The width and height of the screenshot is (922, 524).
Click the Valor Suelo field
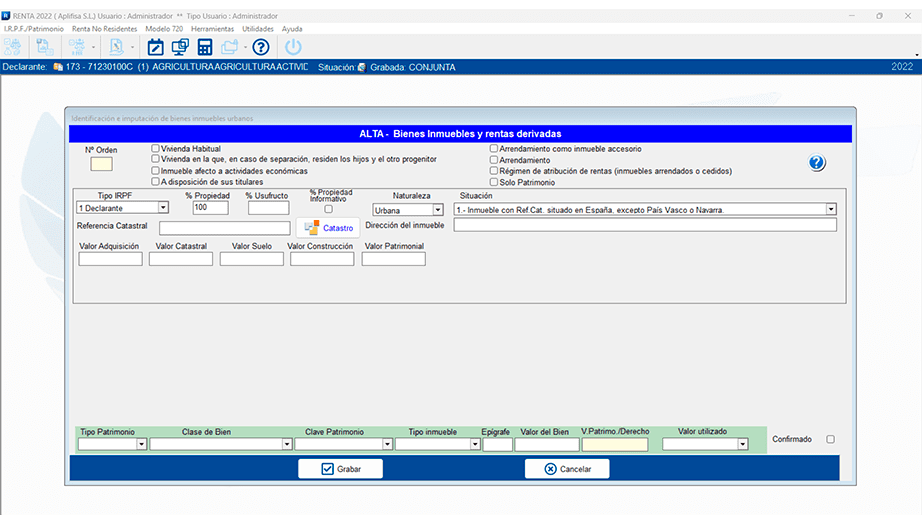point(252,259)
